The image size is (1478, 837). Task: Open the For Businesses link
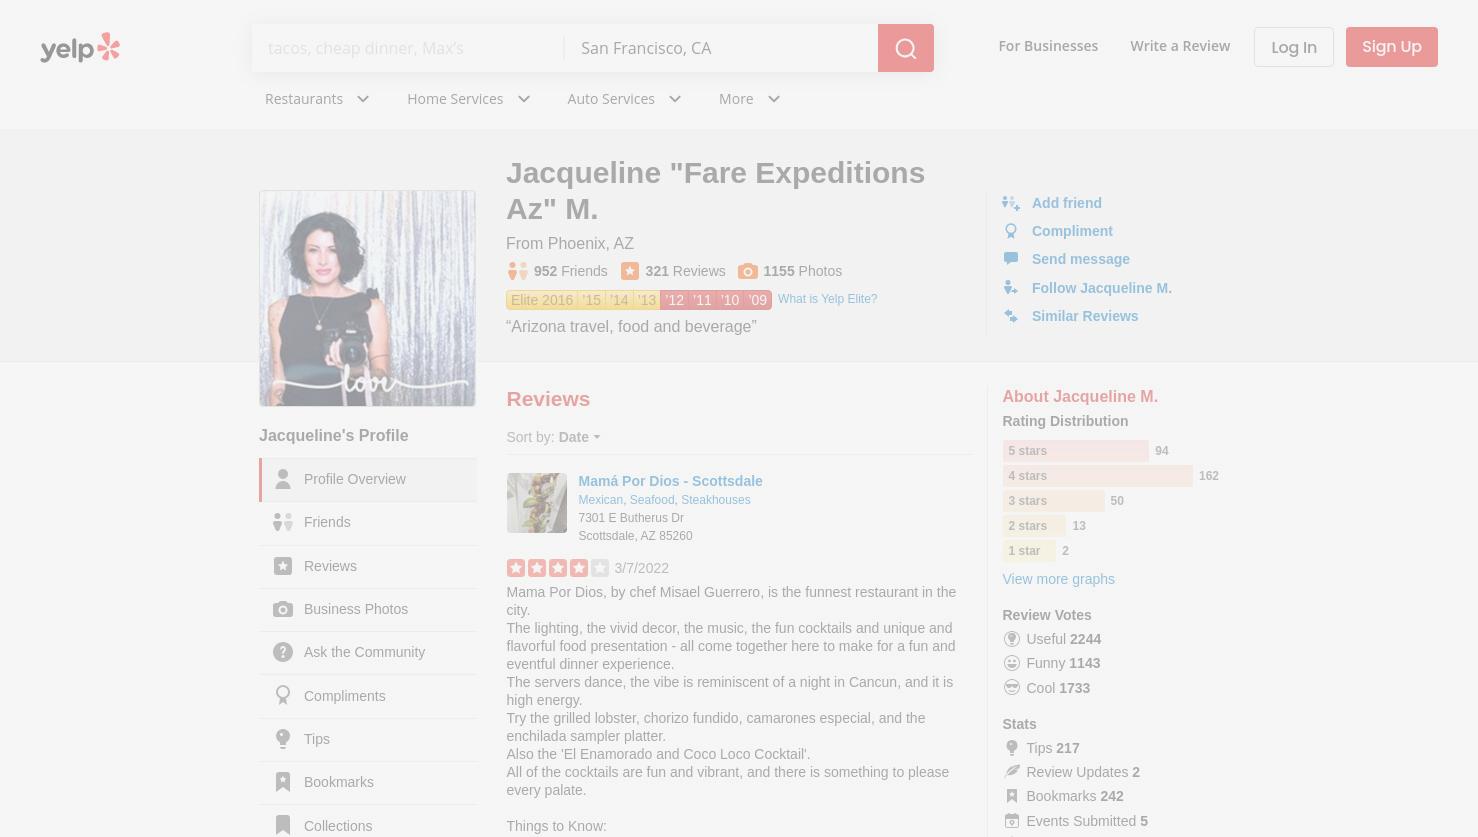coord(1048,46)
